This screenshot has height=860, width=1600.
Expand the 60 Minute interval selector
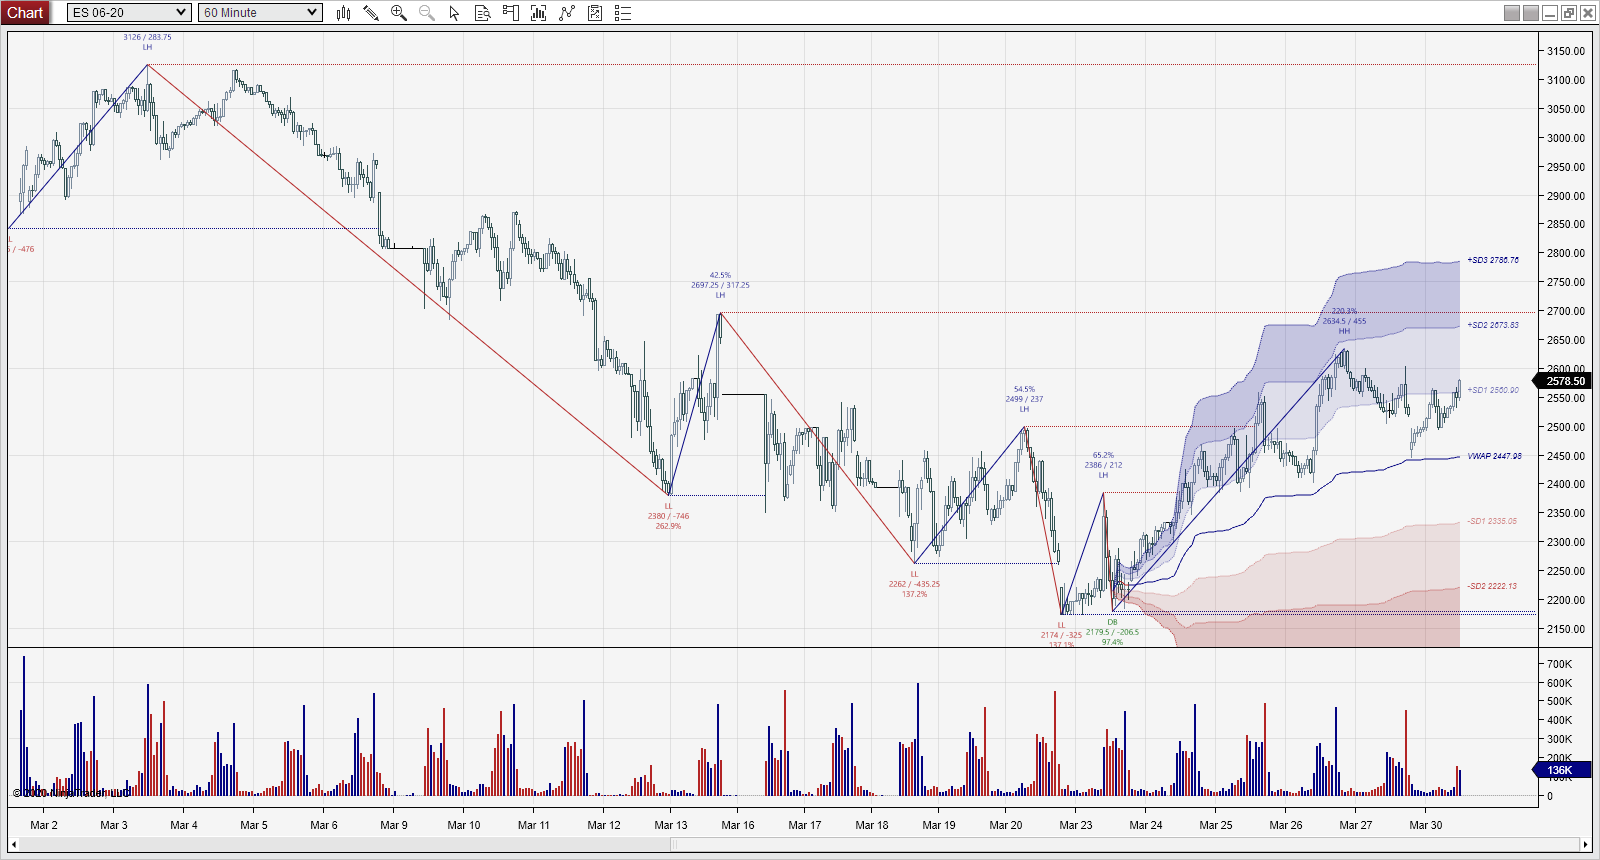click(260, 13)
